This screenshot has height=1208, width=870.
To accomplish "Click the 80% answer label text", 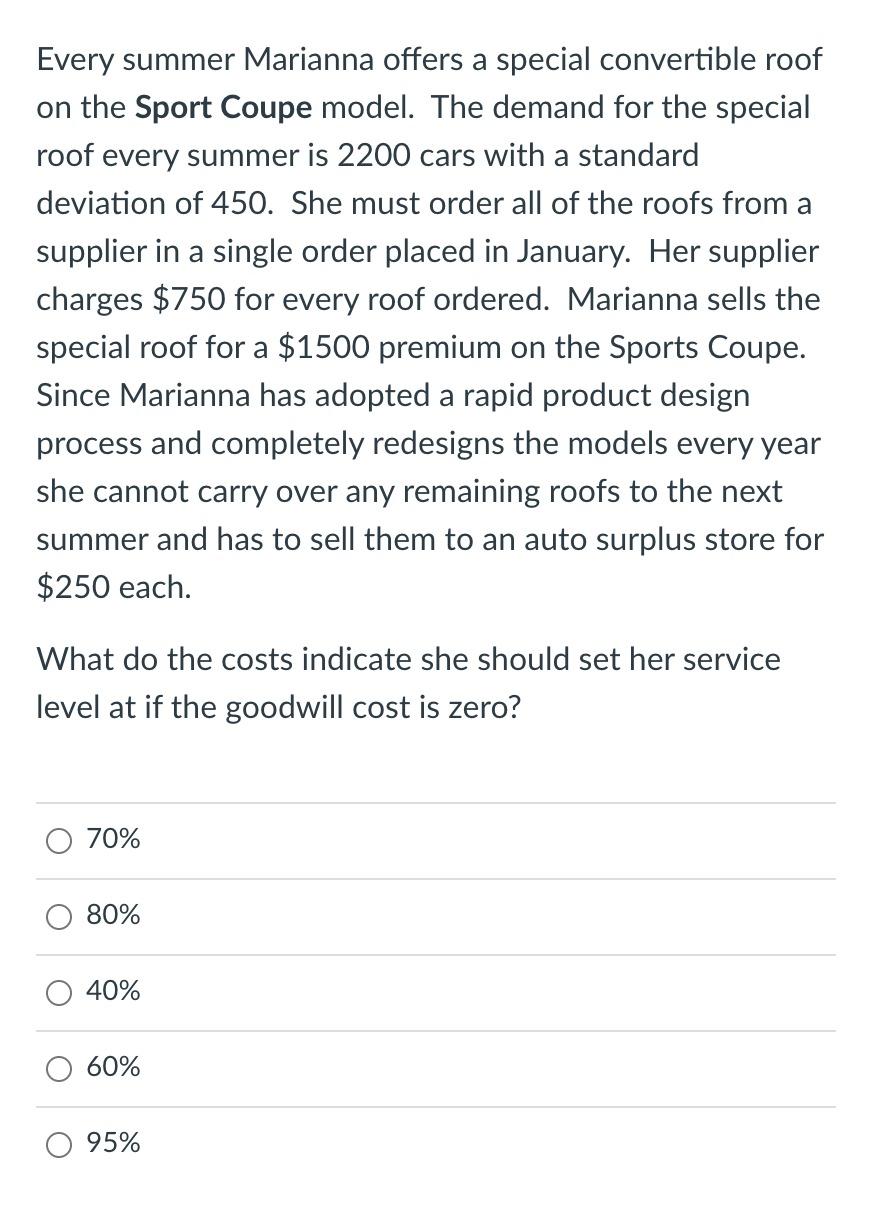I will click(114, 915).
